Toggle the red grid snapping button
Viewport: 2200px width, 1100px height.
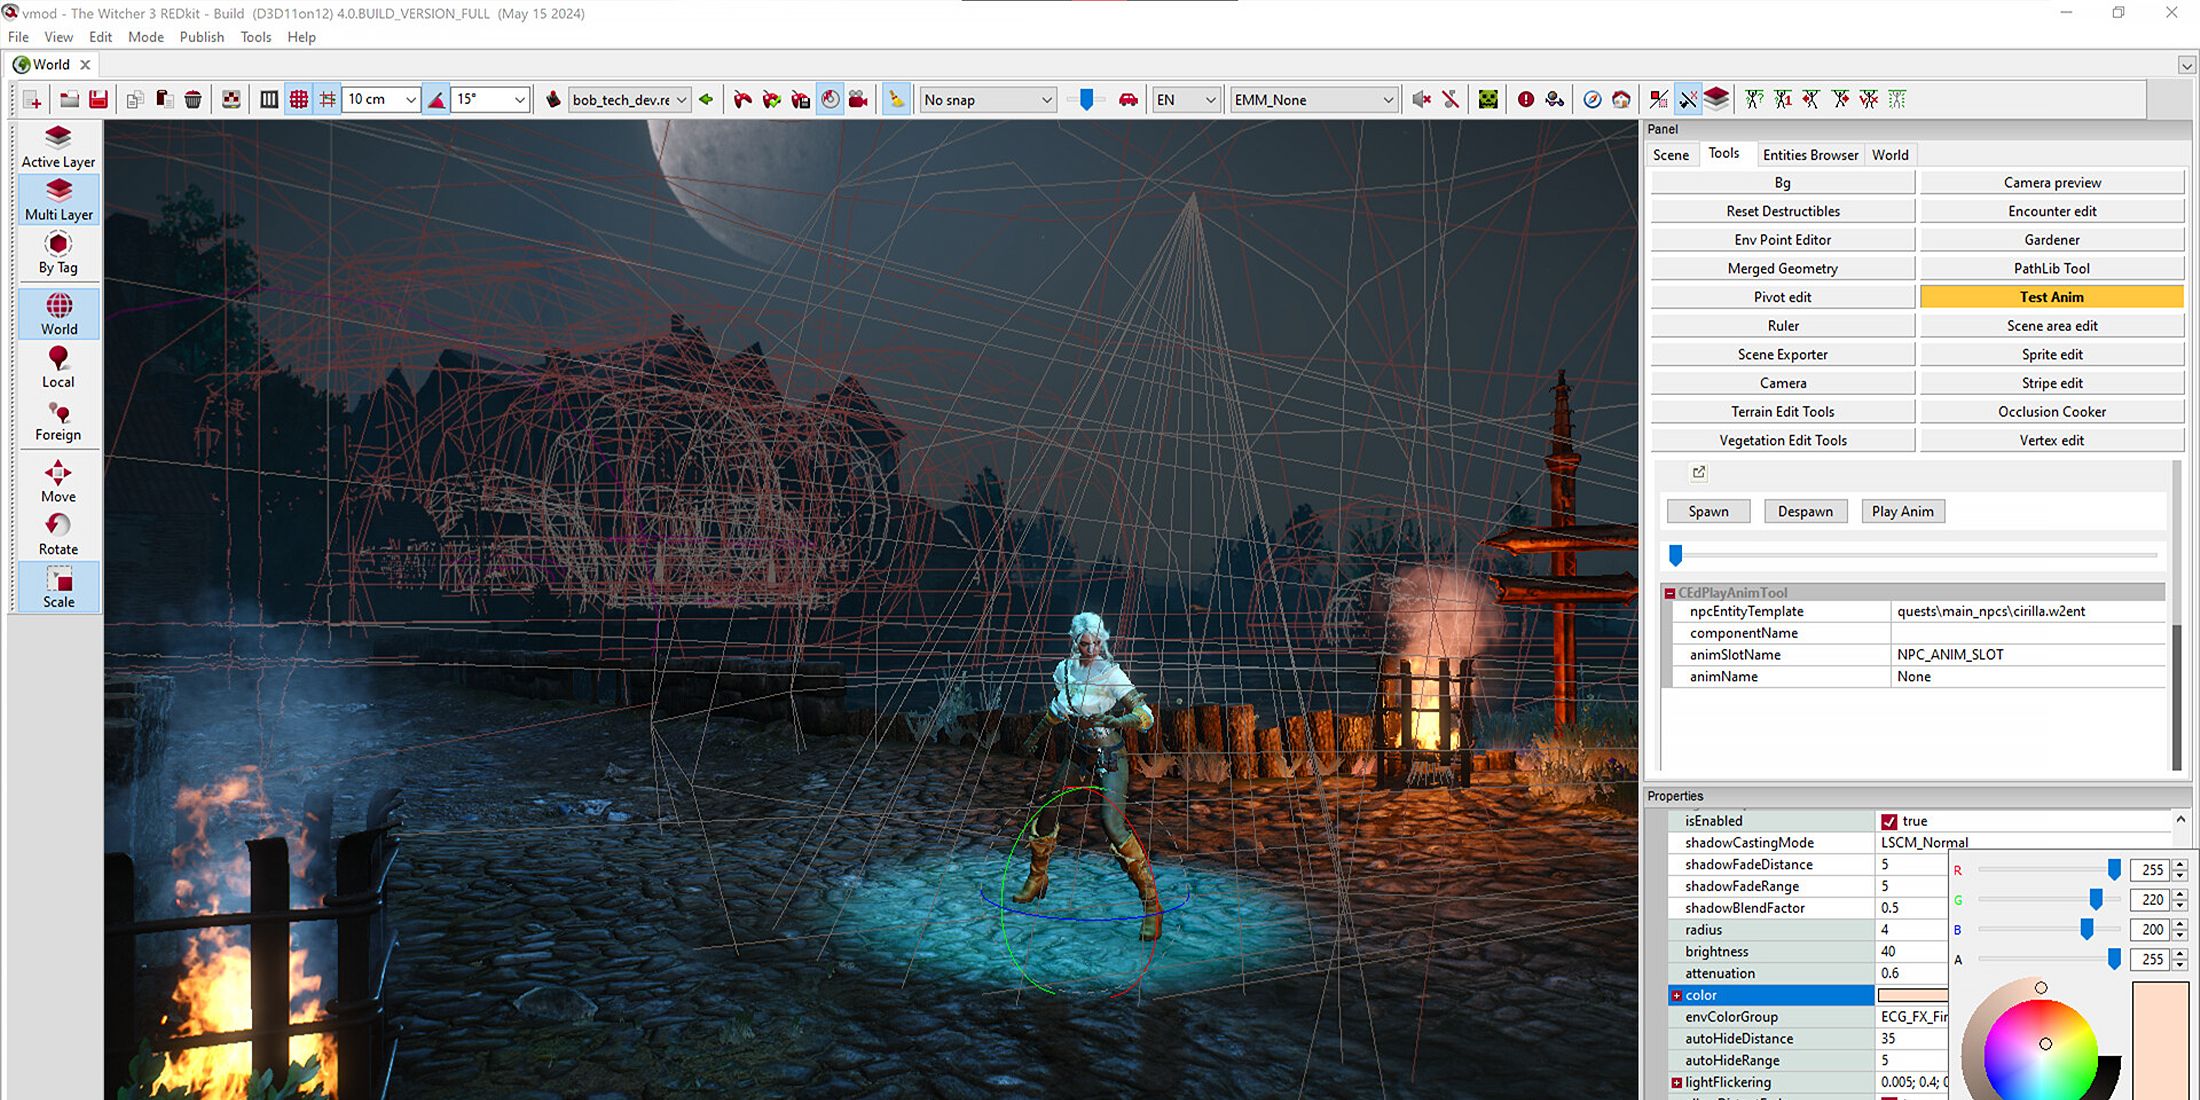(x=298, y=100)
